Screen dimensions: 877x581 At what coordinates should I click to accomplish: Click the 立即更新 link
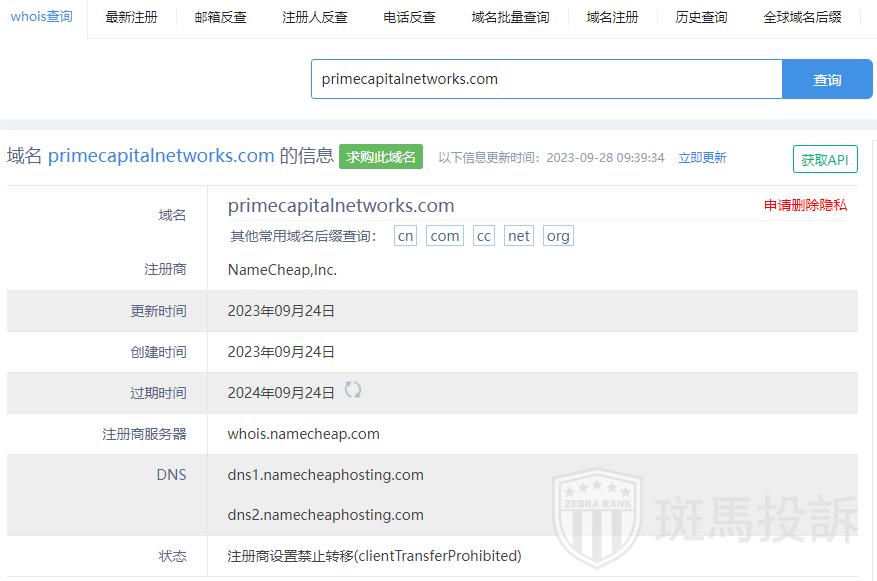tap(702, 158)
